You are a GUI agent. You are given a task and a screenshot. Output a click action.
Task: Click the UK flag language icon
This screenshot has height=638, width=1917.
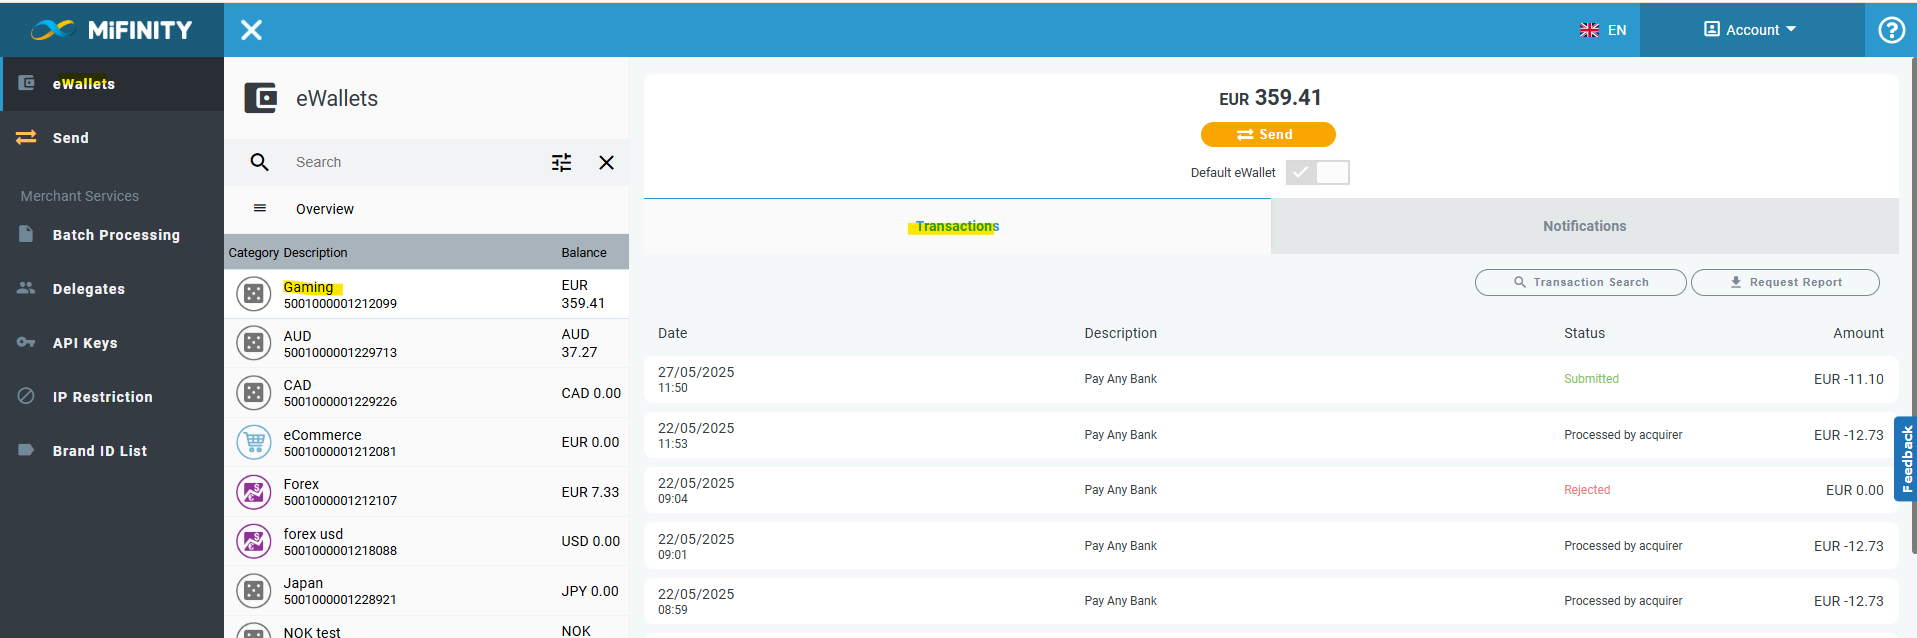click(1589, 30)
